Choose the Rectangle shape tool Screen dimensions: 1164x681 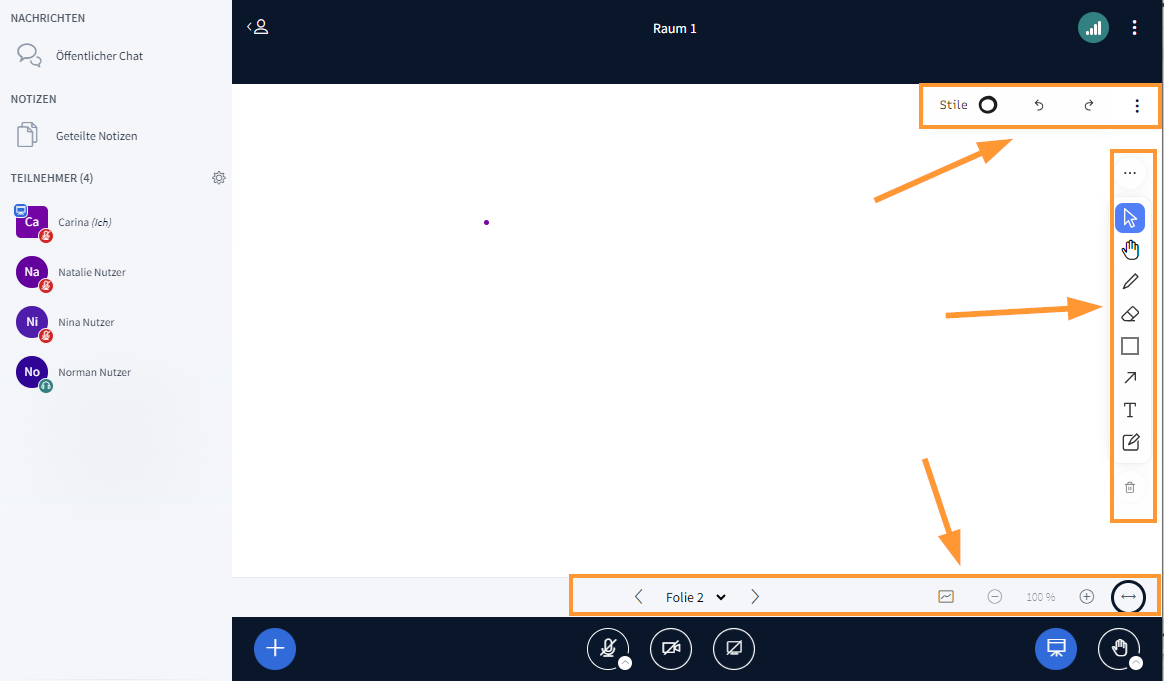click(1130, 346)
